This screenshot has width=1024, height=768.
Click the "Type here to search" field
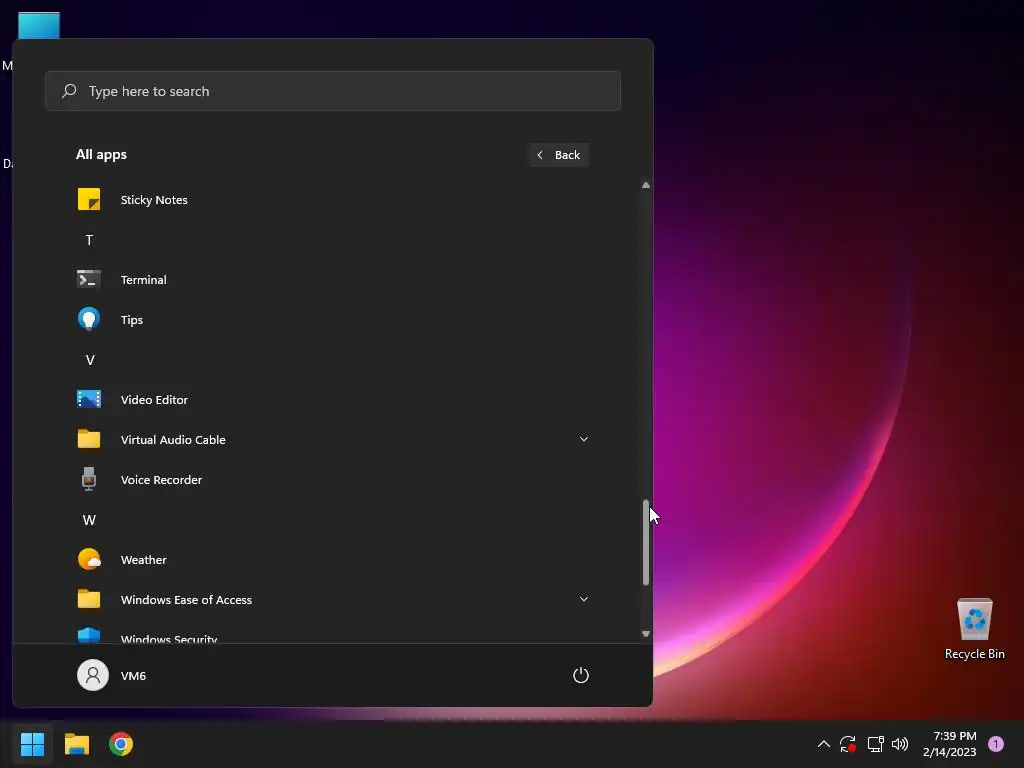(x=333, y=91)
